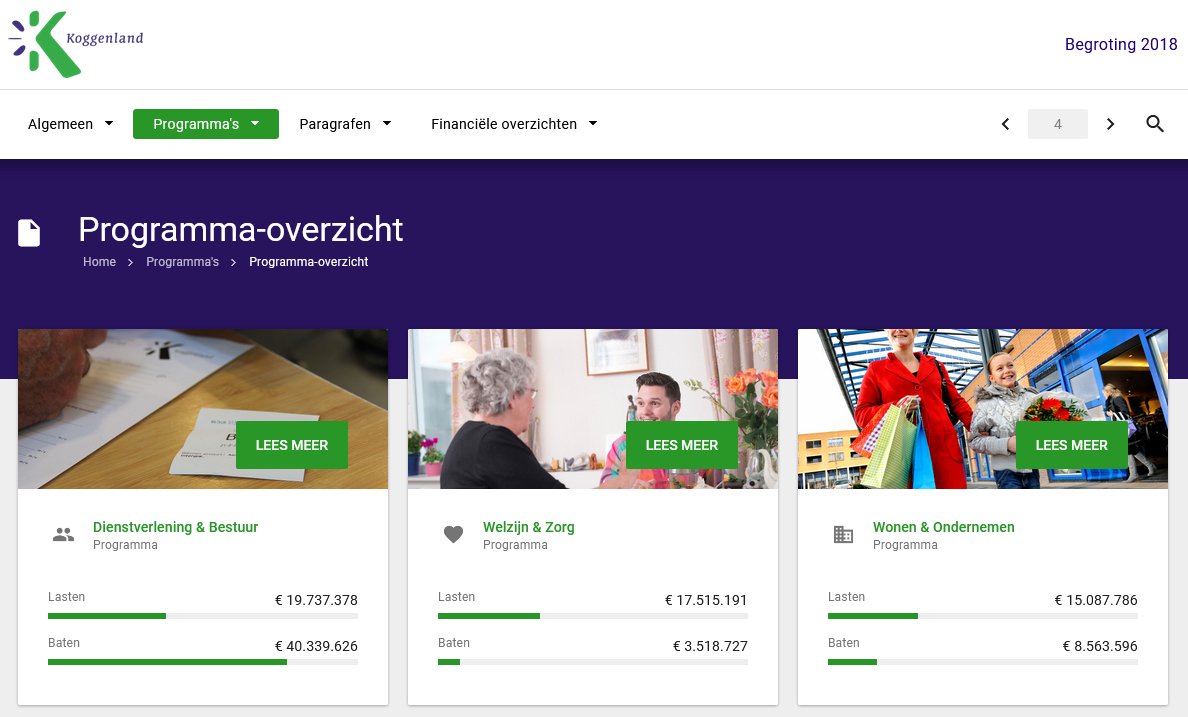This screenshot has height=717, width=1188.
Task: Click the document icon beside Programma-overzicht heading
Action: click(x=29, y=232)
